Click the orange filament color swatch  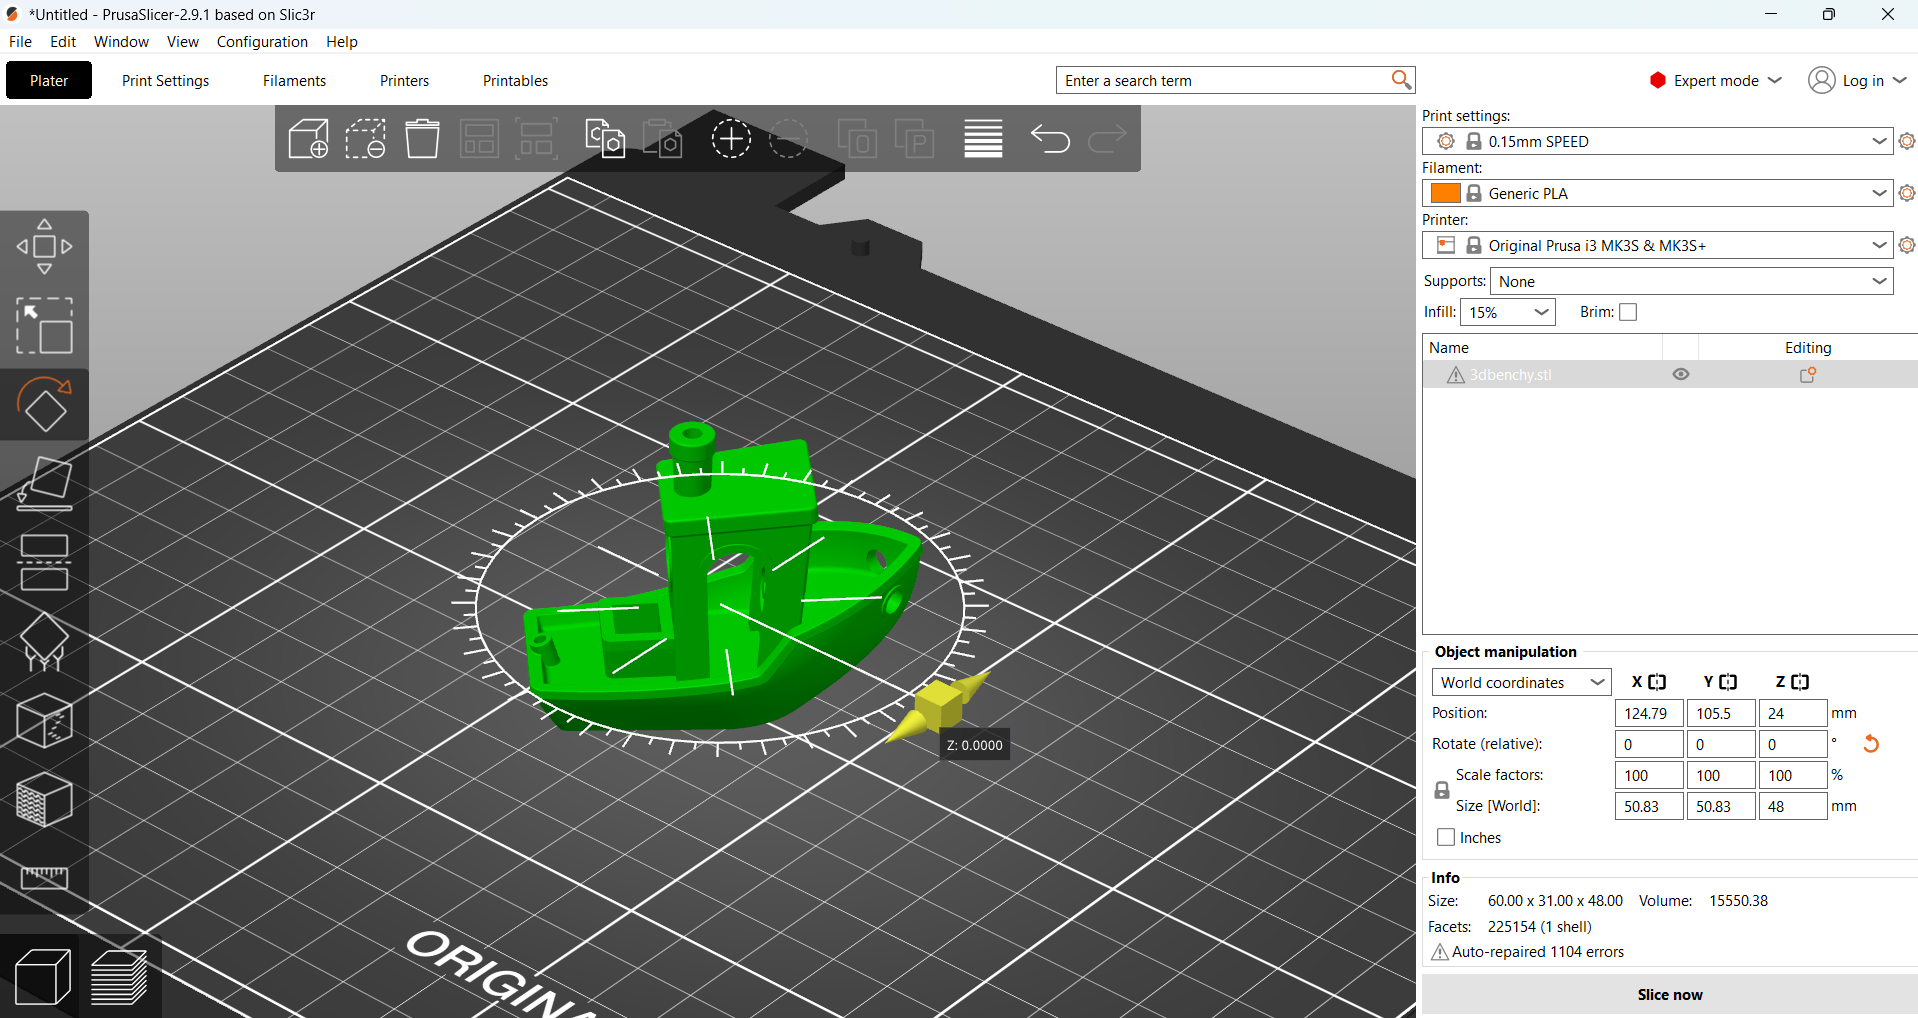[1446, 193]
